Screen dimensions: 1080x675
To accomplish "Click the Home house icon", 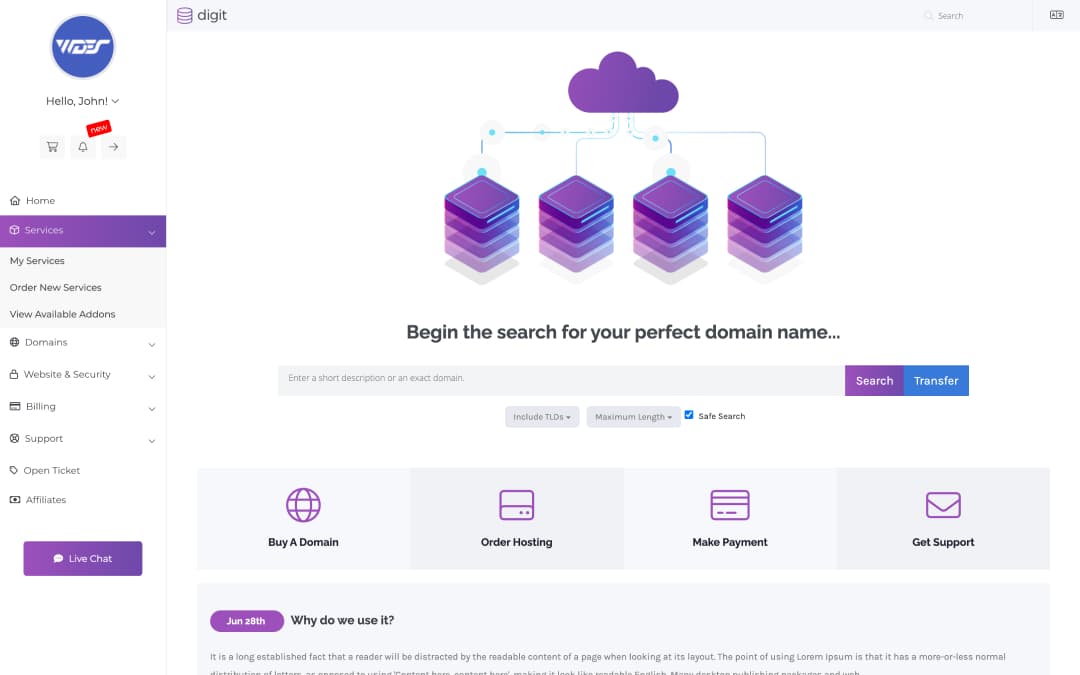I will tap(15, 200).
